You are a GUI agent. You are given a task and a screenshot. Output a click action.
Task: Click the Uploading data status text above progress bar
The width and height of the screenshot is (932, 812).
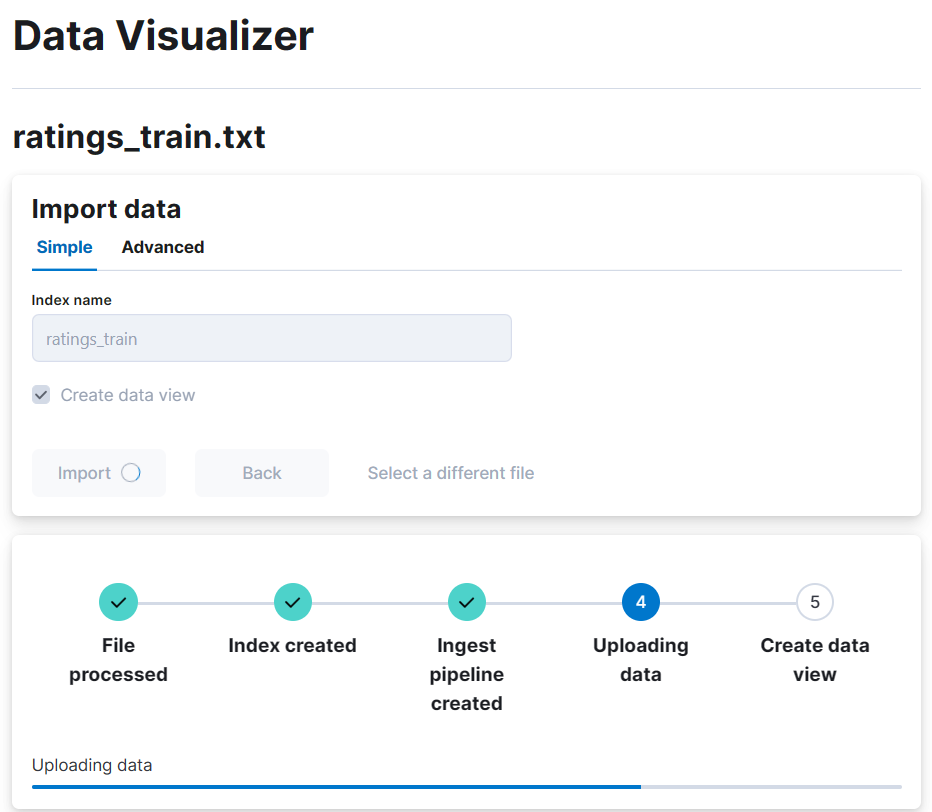(x=92, y=765)
